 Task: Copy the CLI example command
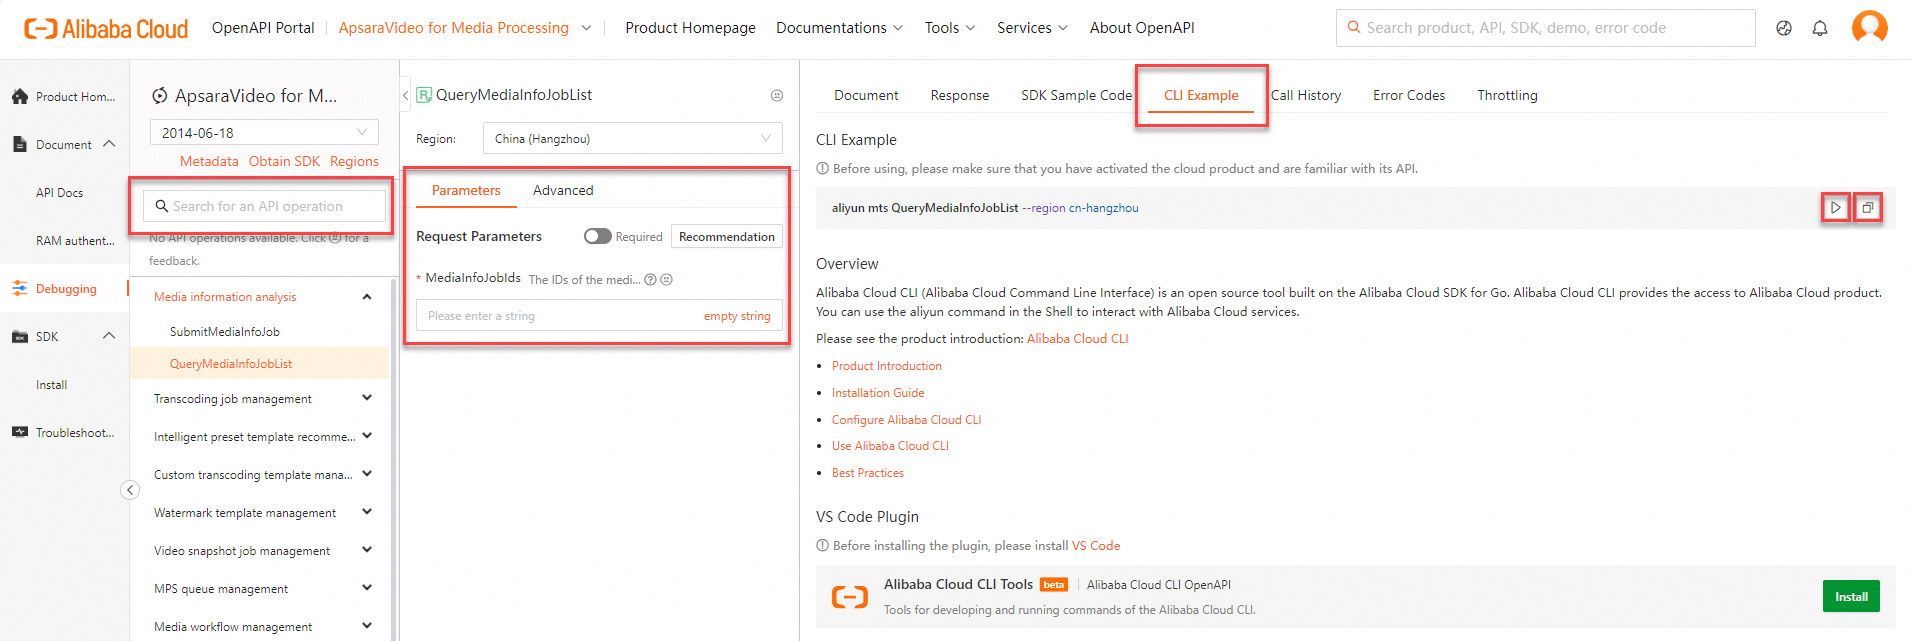(x=1867, y=208)
